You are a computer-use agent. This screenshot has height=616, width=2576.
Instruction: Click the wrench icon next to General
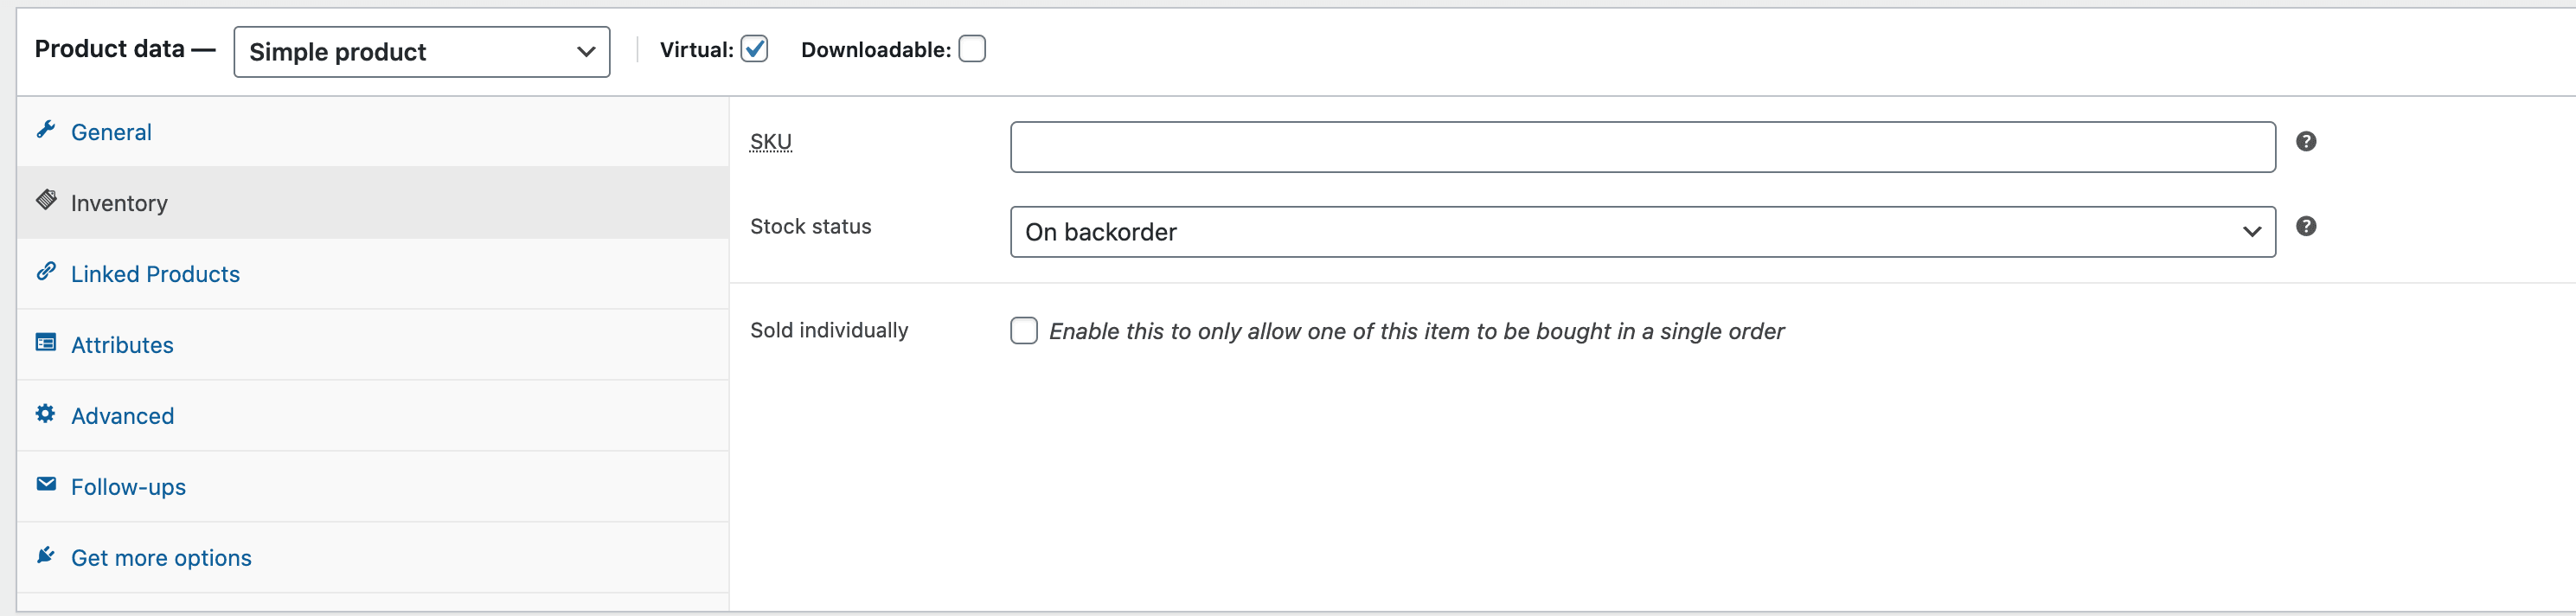pyautogui.click(x=46, y=128)
